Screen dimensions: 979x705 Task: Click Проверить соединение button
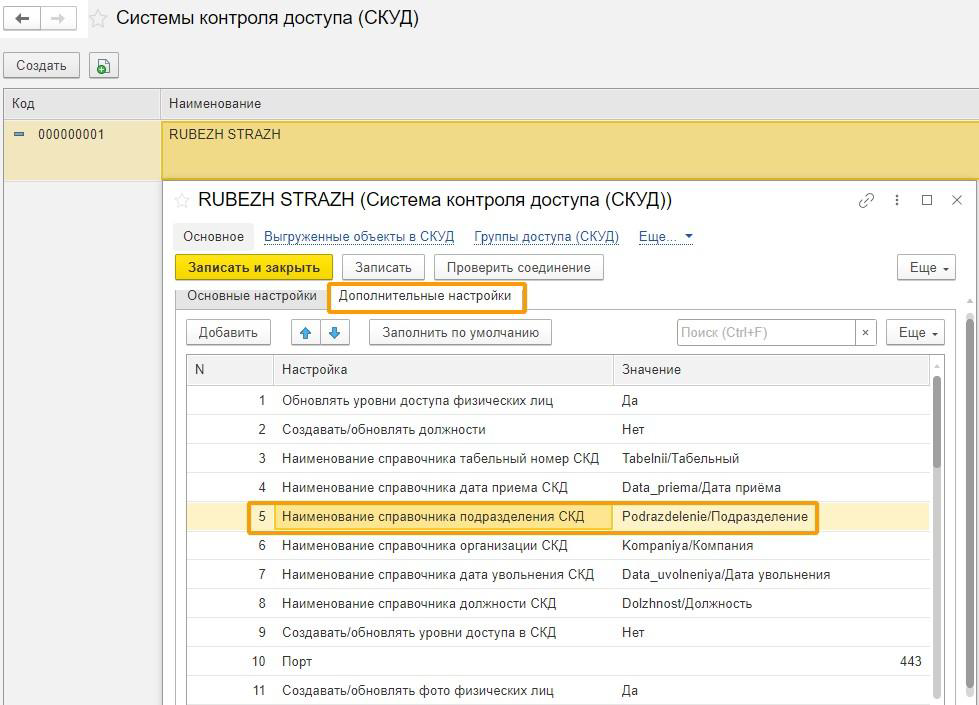pos(518,267)
